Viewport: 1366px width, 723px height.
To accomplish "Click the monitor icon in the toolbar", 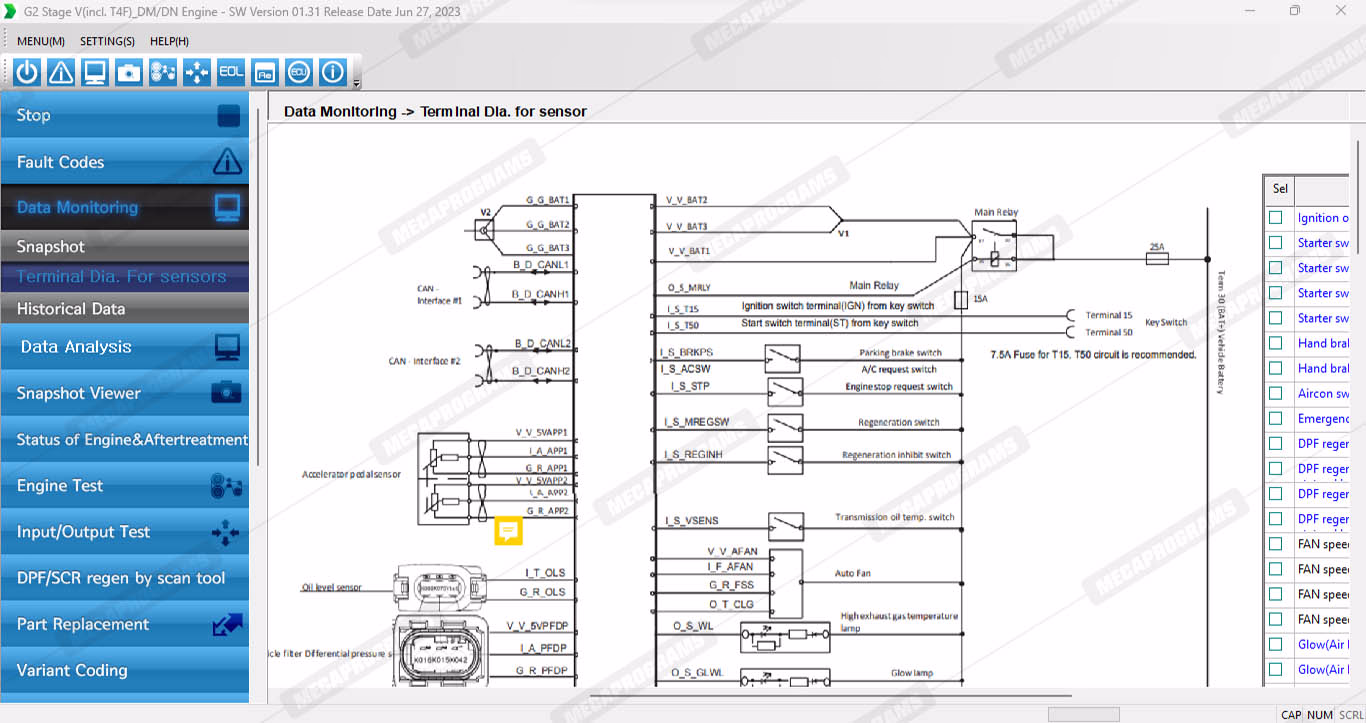I will click(95, 72).
